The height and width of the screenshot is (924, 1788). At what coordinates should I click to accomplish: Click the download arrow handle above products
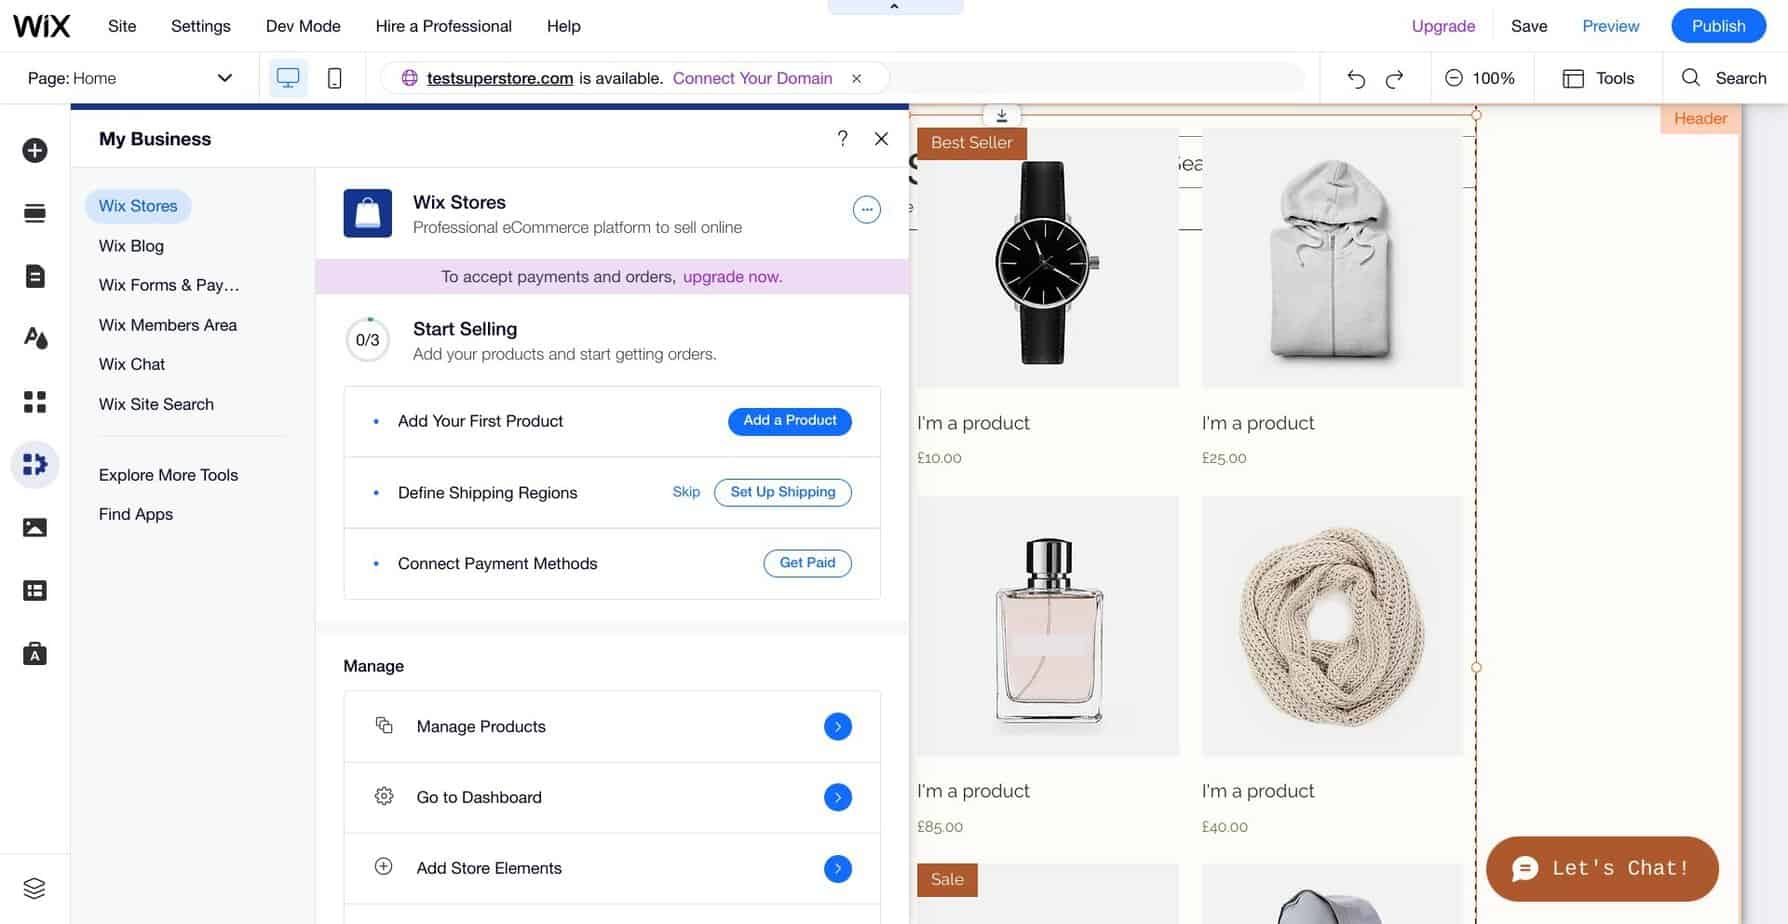click(x=1002, y=115)
